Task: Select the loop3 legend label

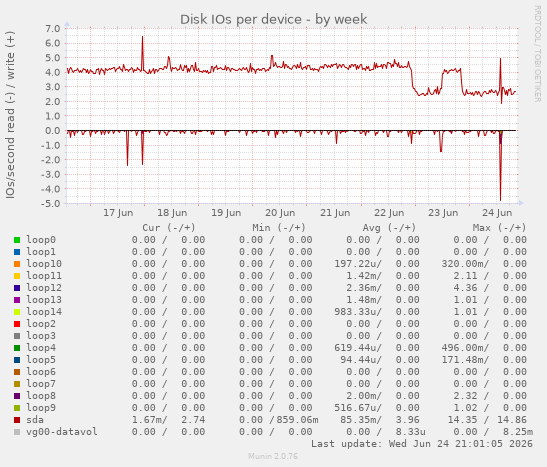Action: 41,336
